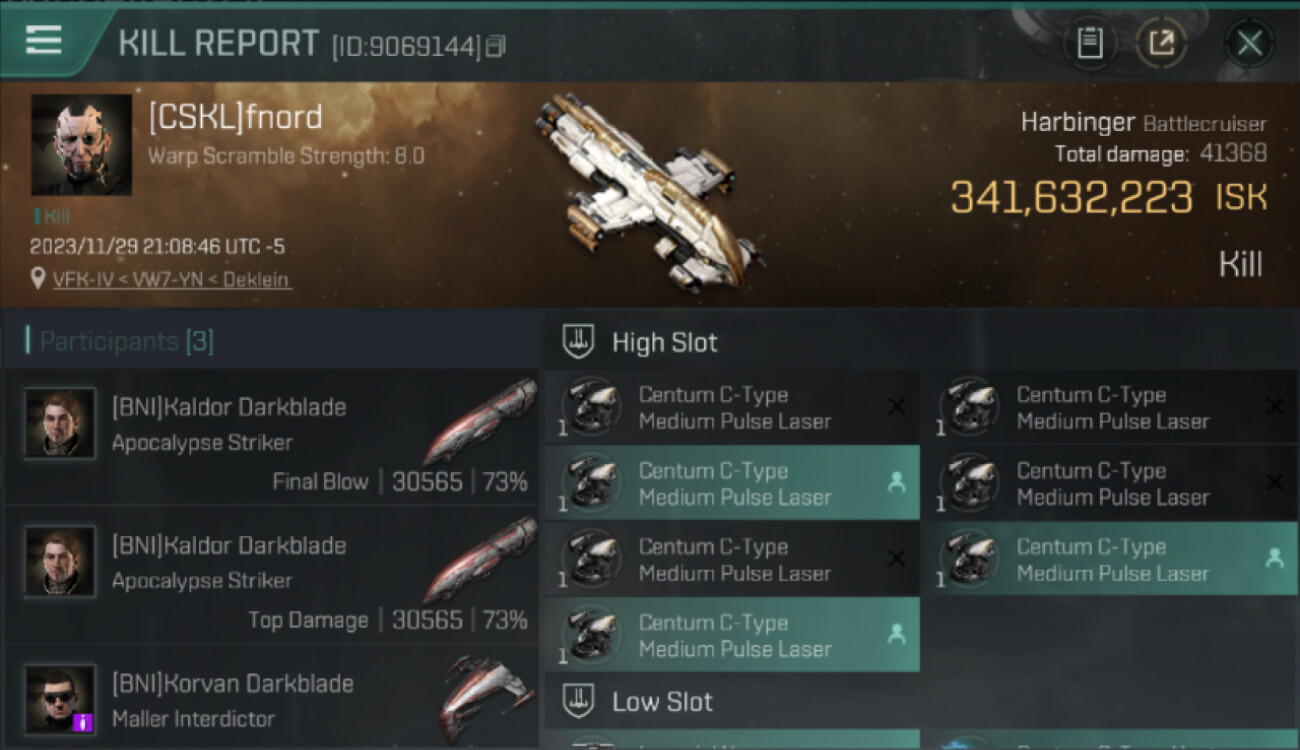Toggle dropped status on second left pulse laser
This screenshot has width=1300, height=750.
click(897, 483)
